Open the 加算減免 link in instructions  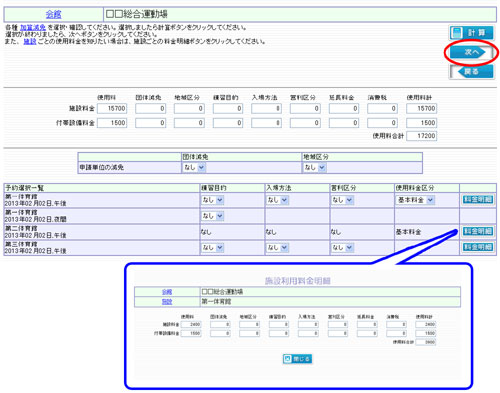[32, 28]
